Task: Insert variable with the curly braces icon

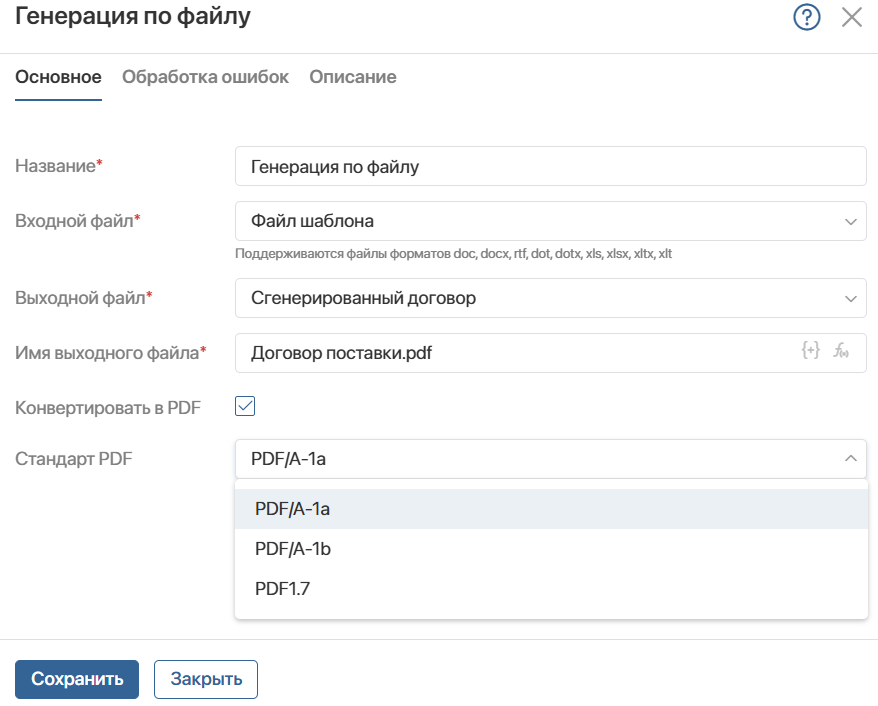Action: pyautogui.click(x=810, y=350)
